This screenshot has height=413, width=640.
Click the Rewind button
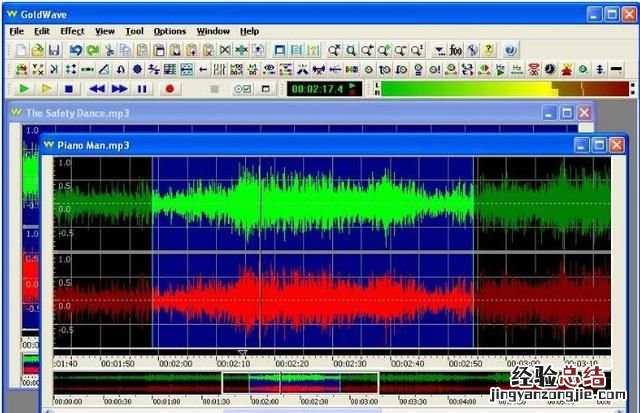click(97, 89)
